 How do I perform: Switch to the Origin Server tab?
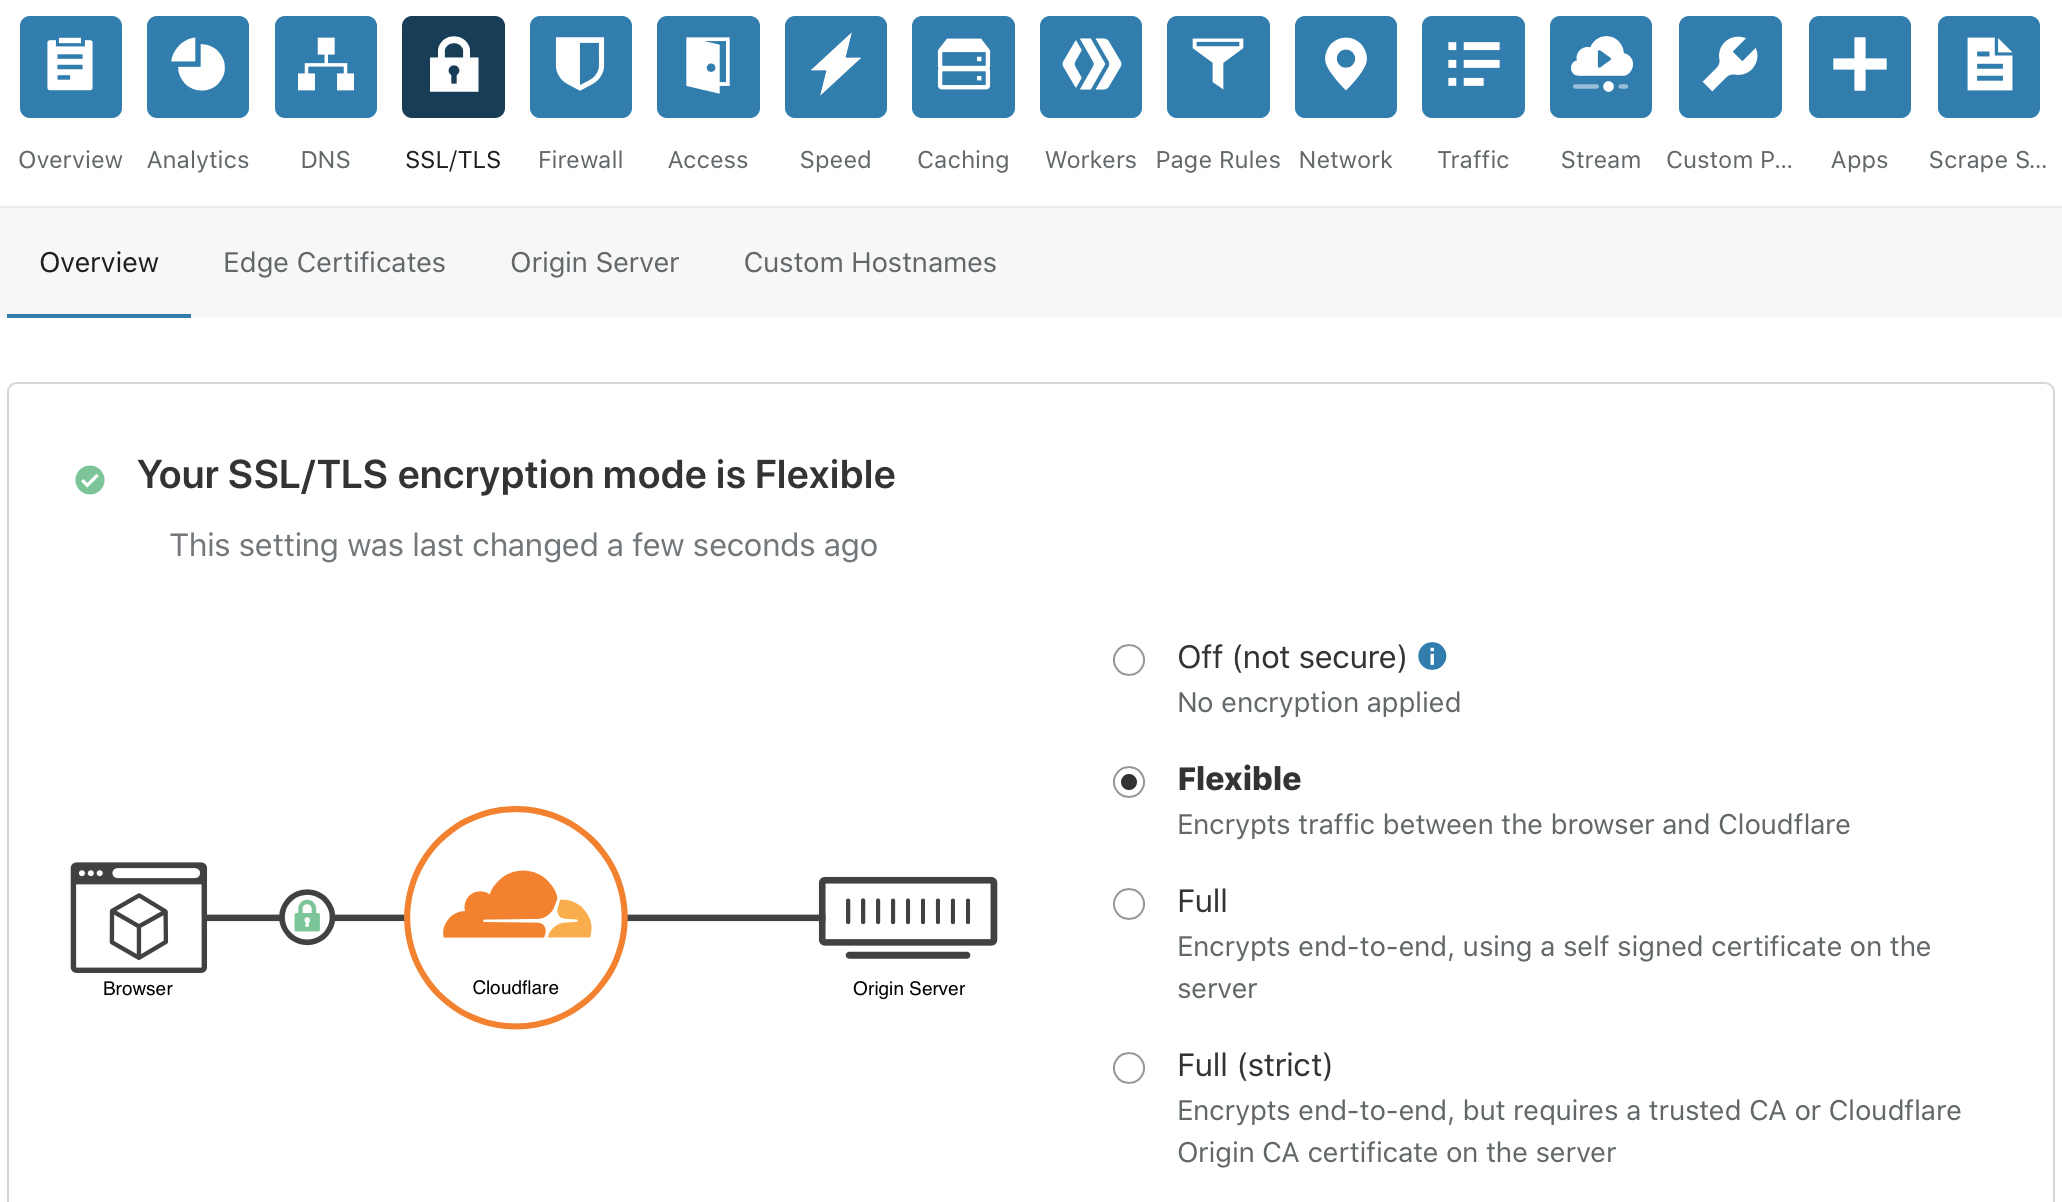pyautogui.click(x=594, y=263)
